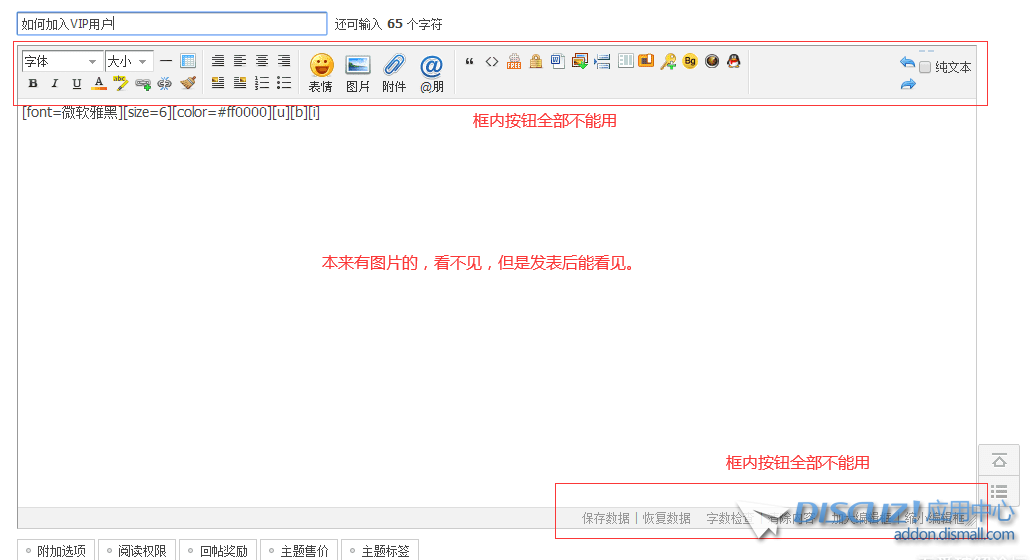
Task: Click the 保存数据 link
Action: [606, 518]
